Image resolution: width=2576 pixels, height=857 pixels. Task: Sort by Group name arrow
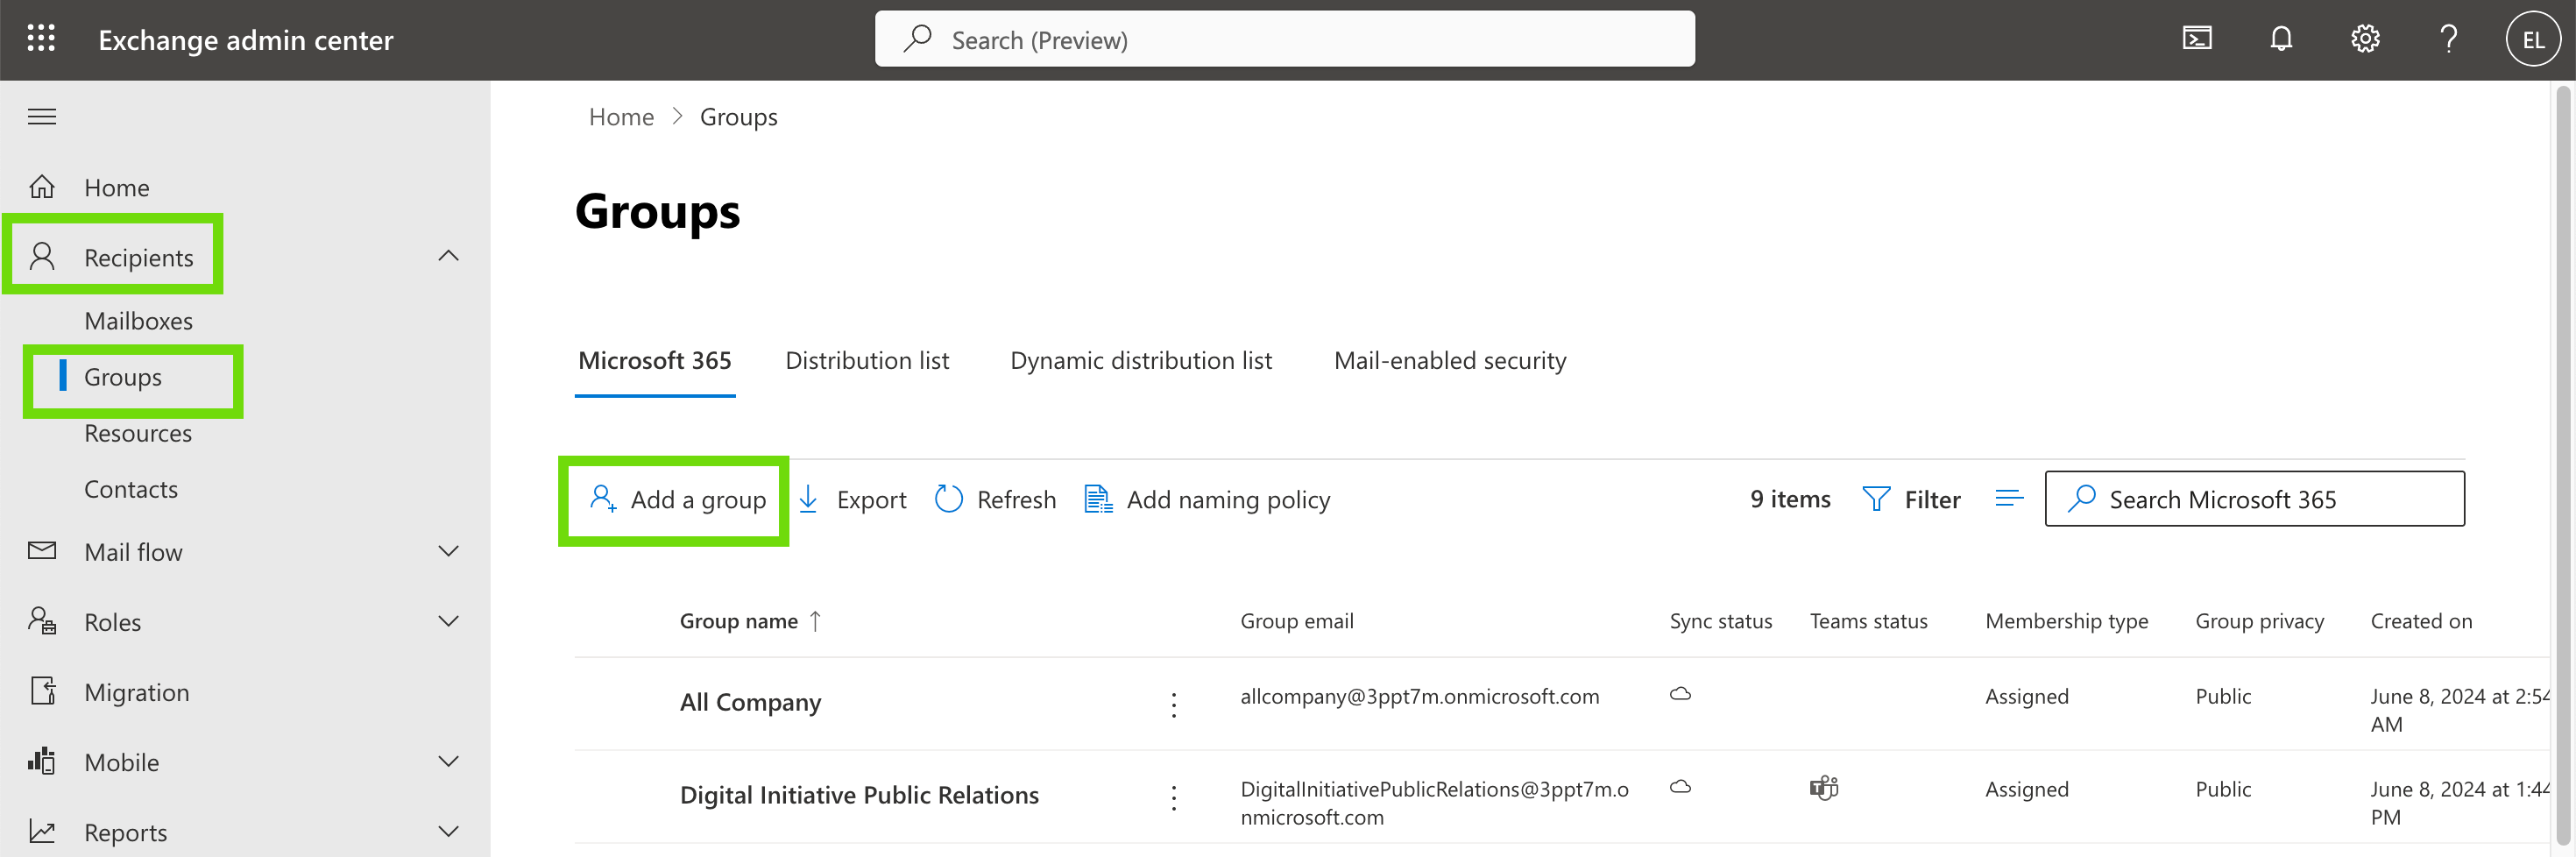pos(816,621)
